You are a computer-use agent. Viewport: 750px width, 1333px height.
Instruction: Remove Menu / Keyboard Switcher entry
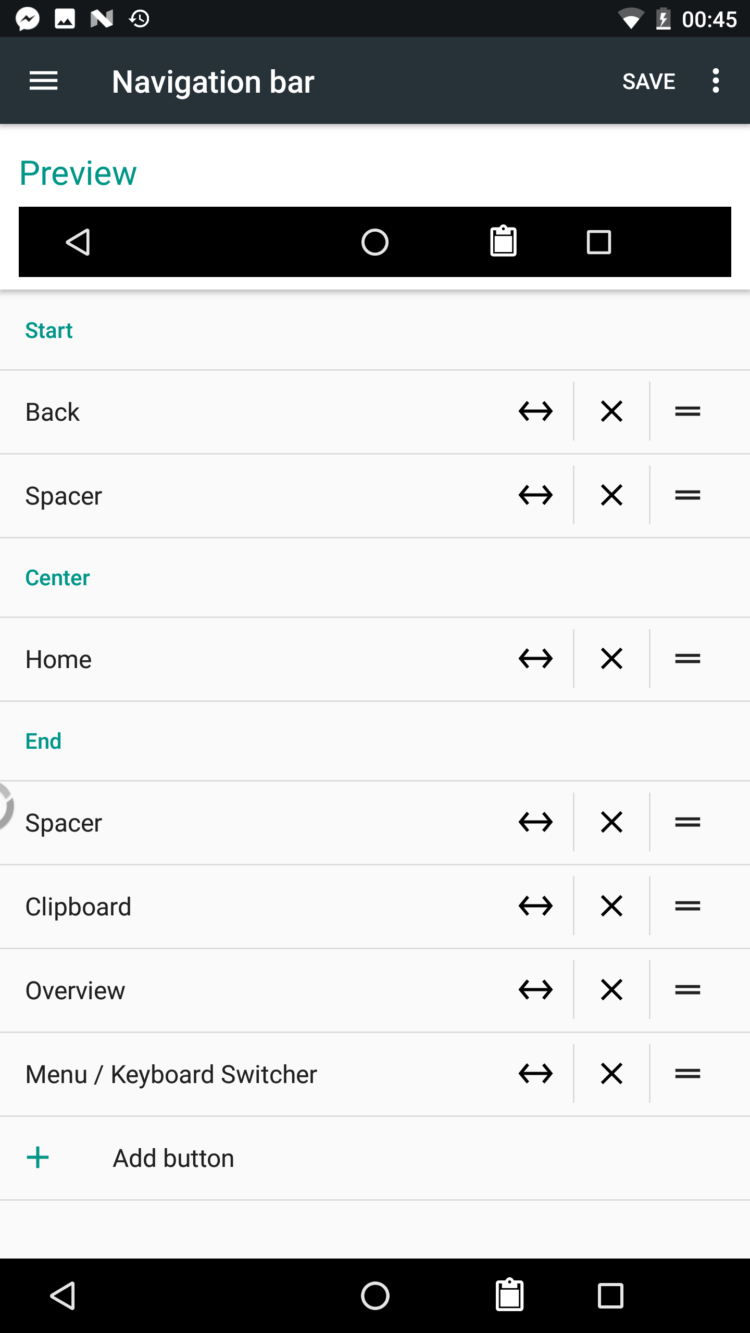coord(611,1074)
